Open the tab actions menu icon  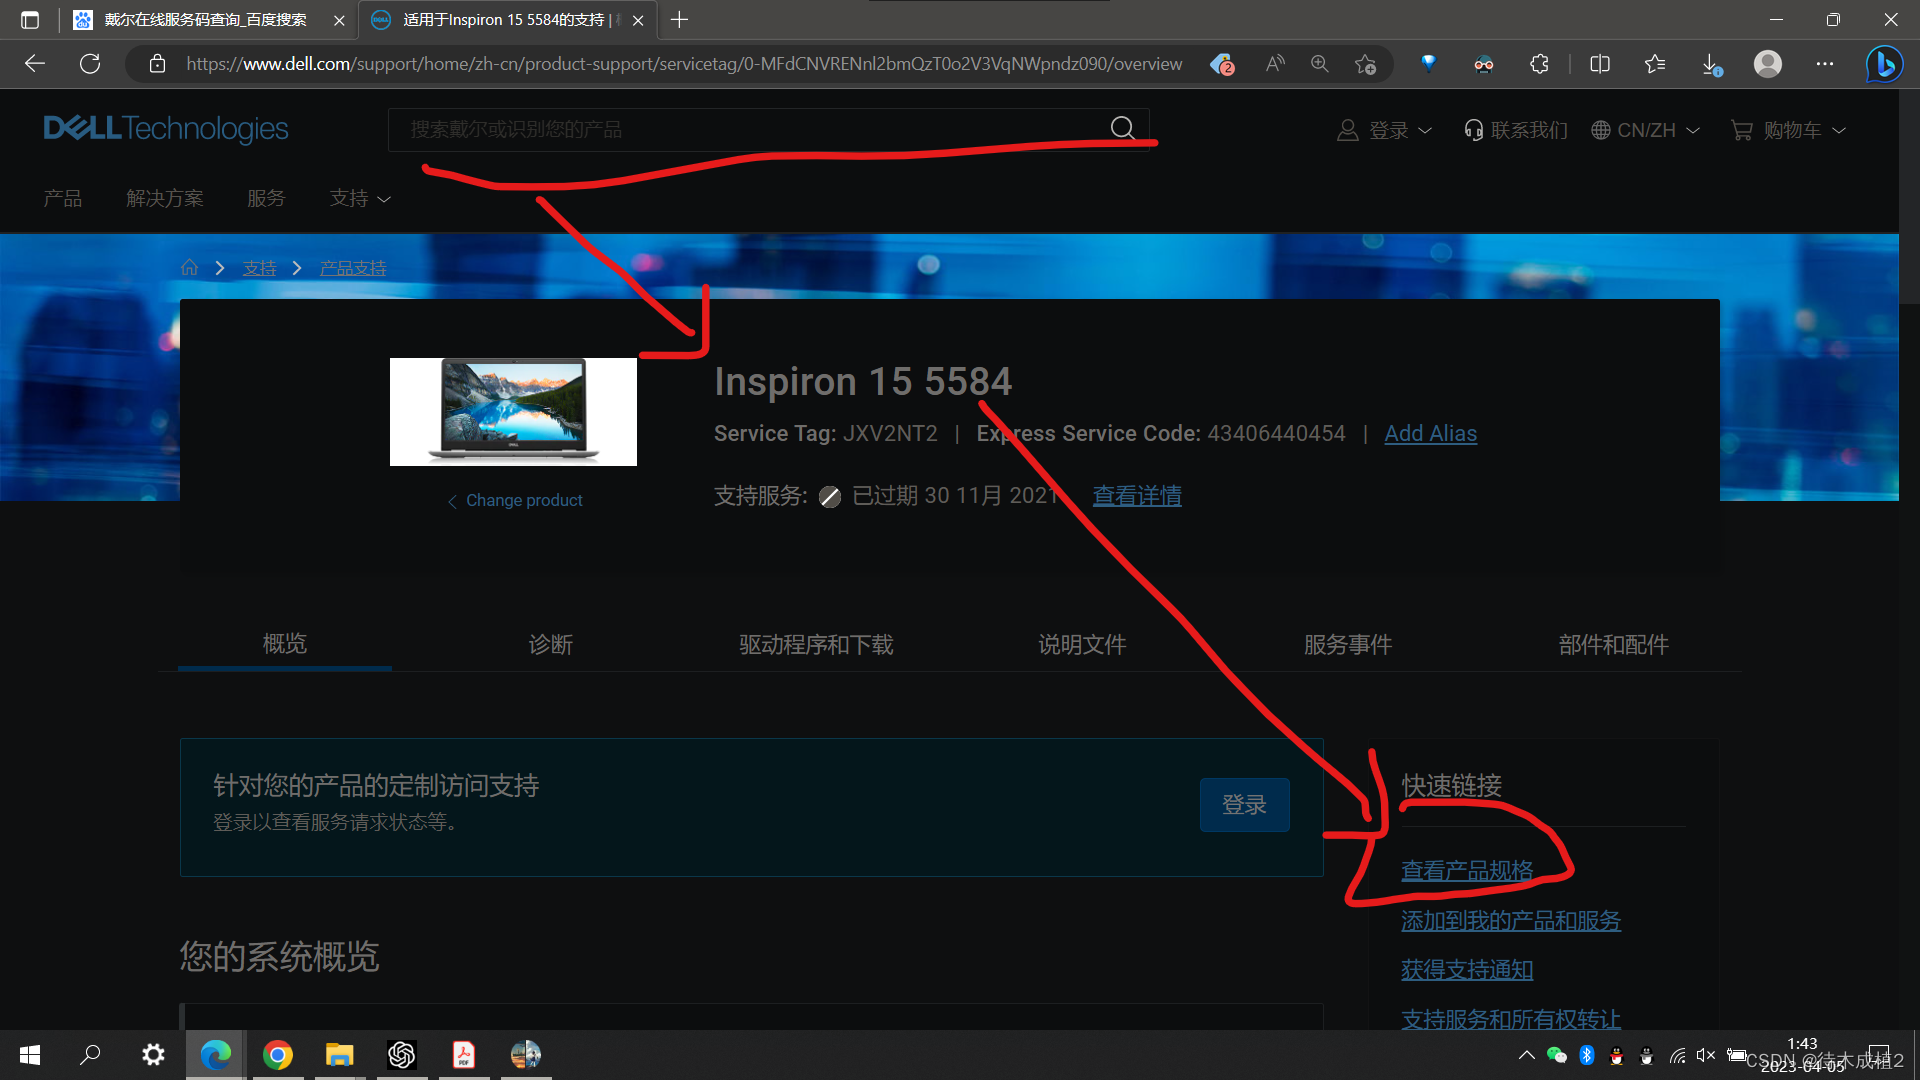click(30, 20)
